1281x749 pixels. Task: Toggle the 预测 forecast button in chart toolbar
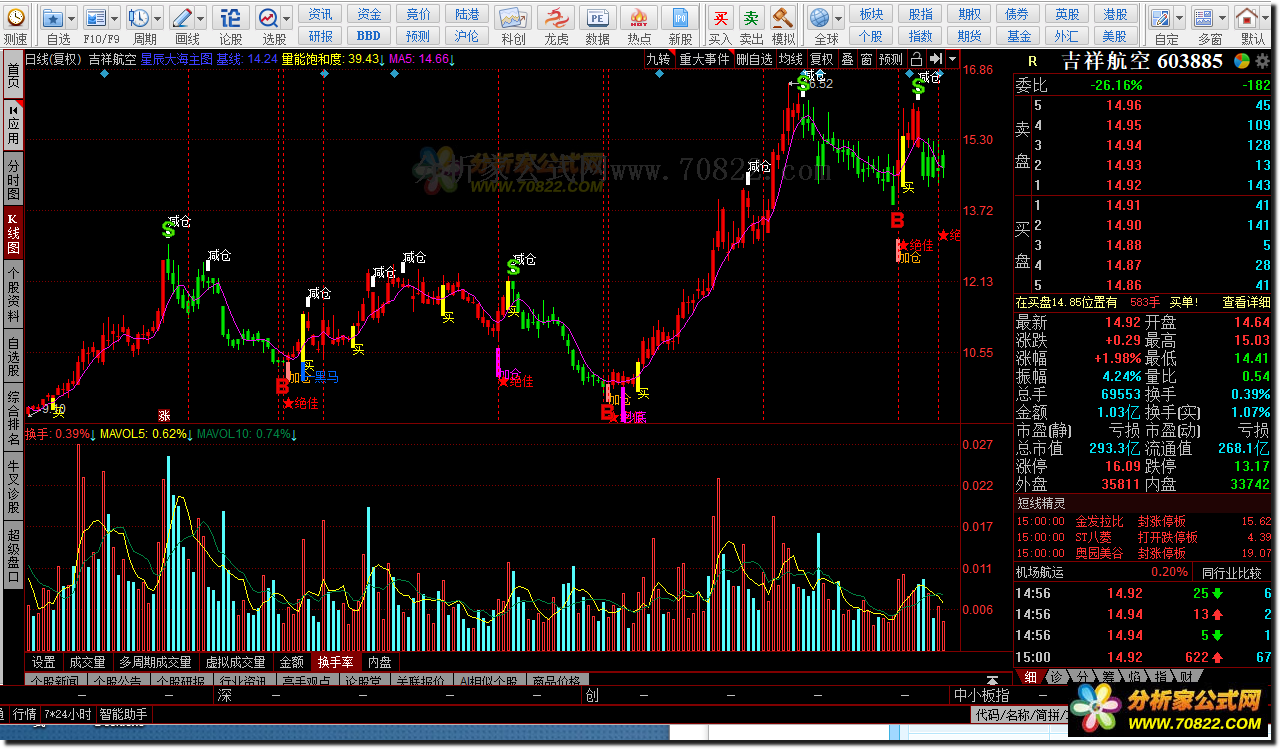point(890,59)
